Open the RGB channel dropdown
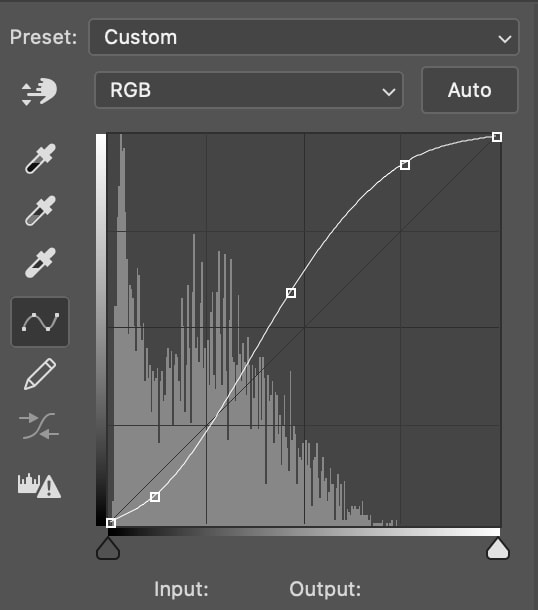This screenshot has width=538, height=610. (x=249, y=90)
